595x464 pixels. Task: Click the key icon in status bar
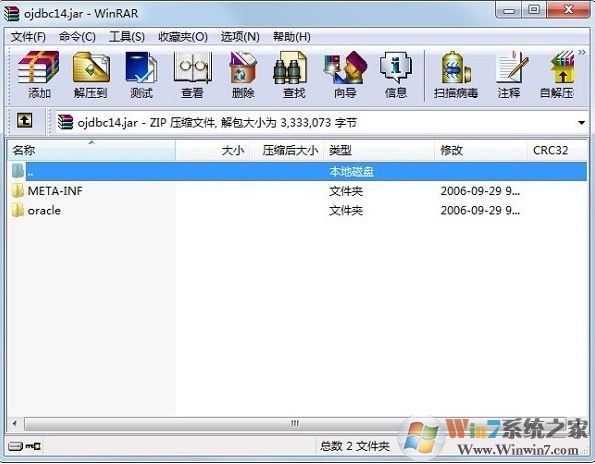pos(33,447)
